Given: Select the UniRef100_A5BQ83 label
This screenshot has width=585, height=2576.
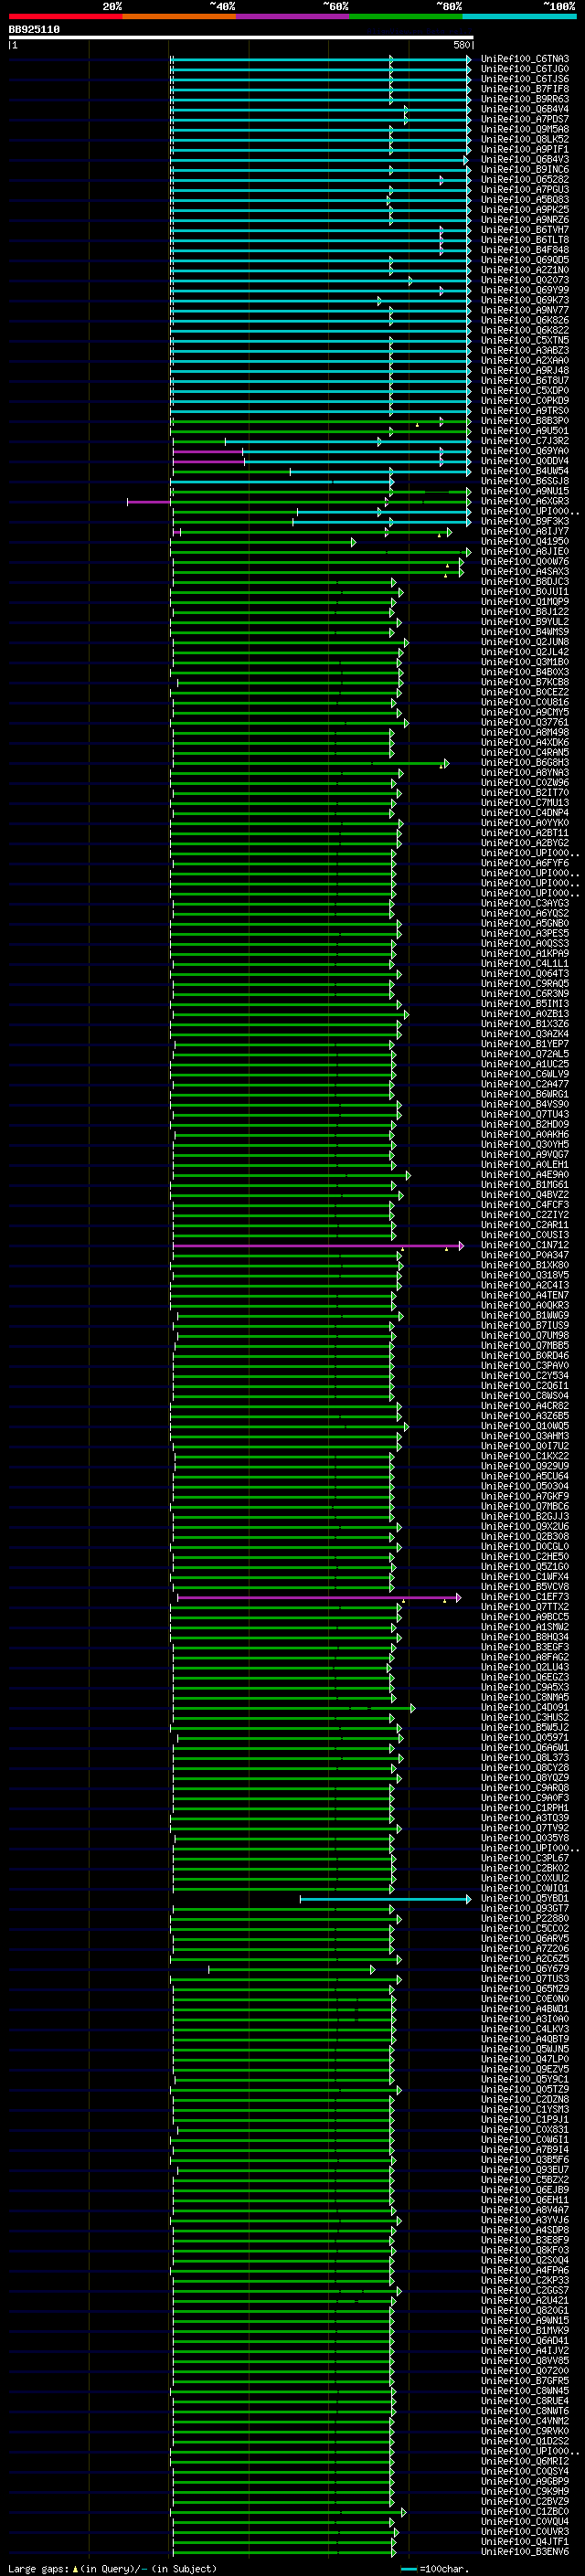Looking at the screenshot, I should pyautogui.click(x=525, y=199).
